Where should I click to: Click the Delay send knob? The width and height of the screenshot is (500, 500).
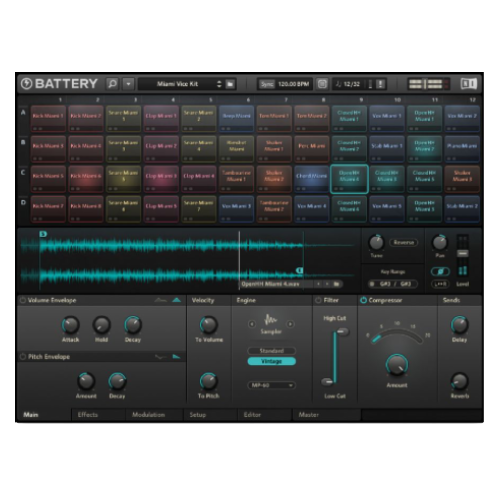tap(459, 325)
